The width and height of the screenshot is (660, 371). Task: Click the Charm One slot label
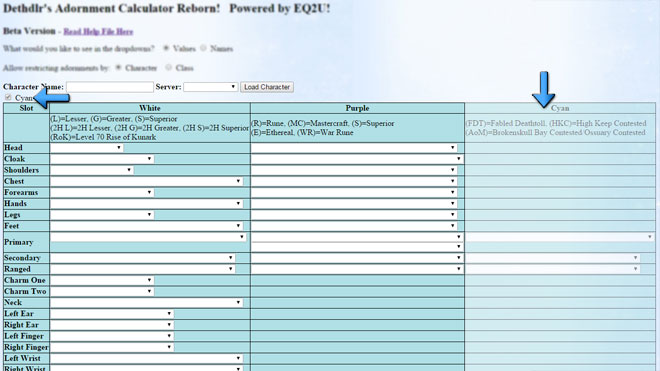25,280
